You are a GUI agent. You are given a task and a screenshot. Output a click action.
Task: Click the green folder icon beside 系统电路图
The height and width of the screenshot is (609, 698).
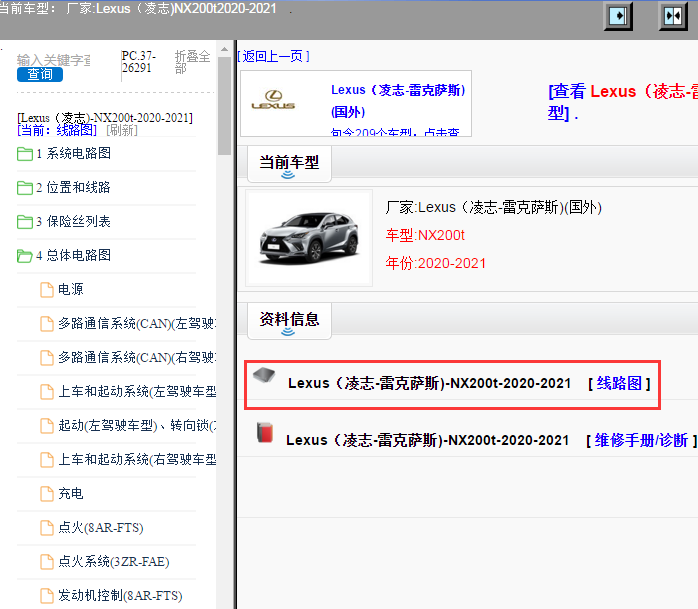point(24,154)
